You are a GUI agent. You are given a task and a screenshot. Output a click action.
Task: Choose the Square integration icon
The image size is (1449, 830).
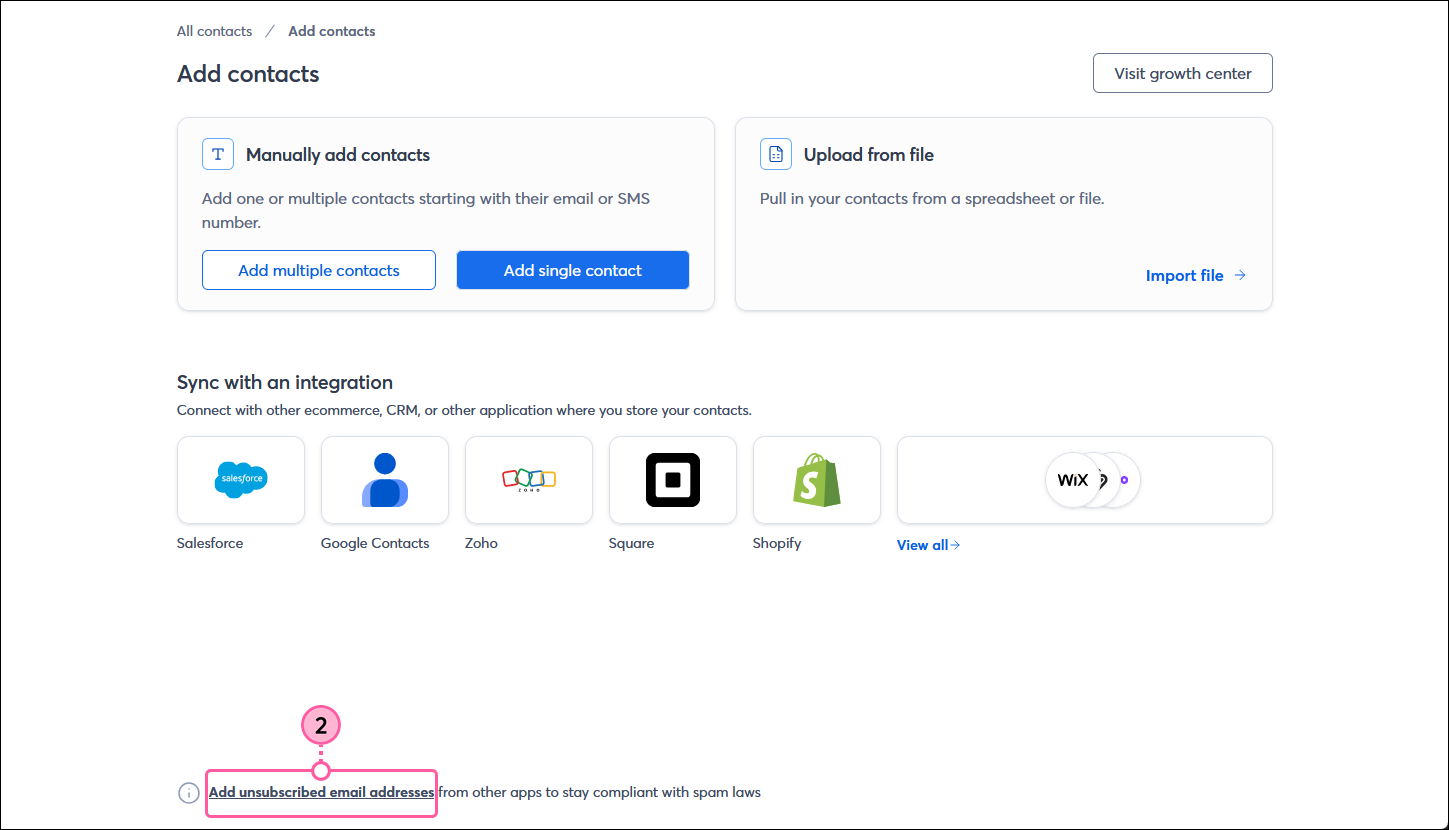click(672, 479)
